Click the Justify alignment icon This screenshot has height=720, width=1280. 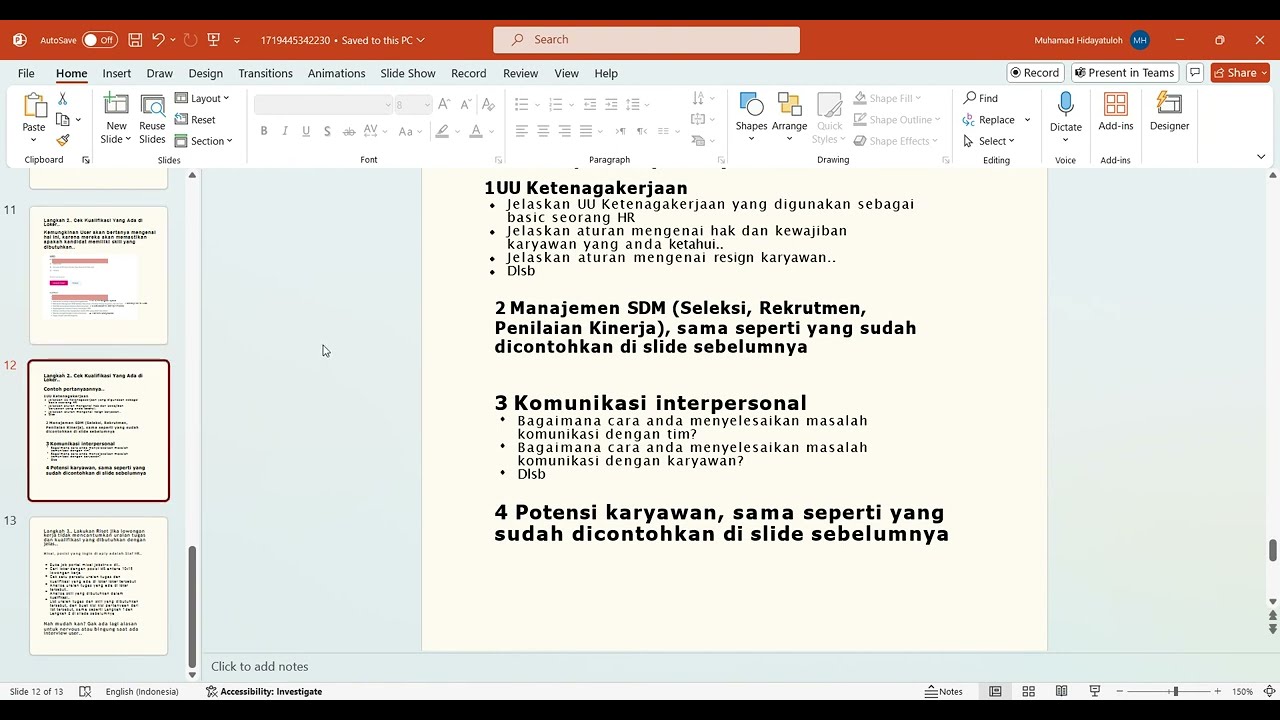click(x=586, y=131)
